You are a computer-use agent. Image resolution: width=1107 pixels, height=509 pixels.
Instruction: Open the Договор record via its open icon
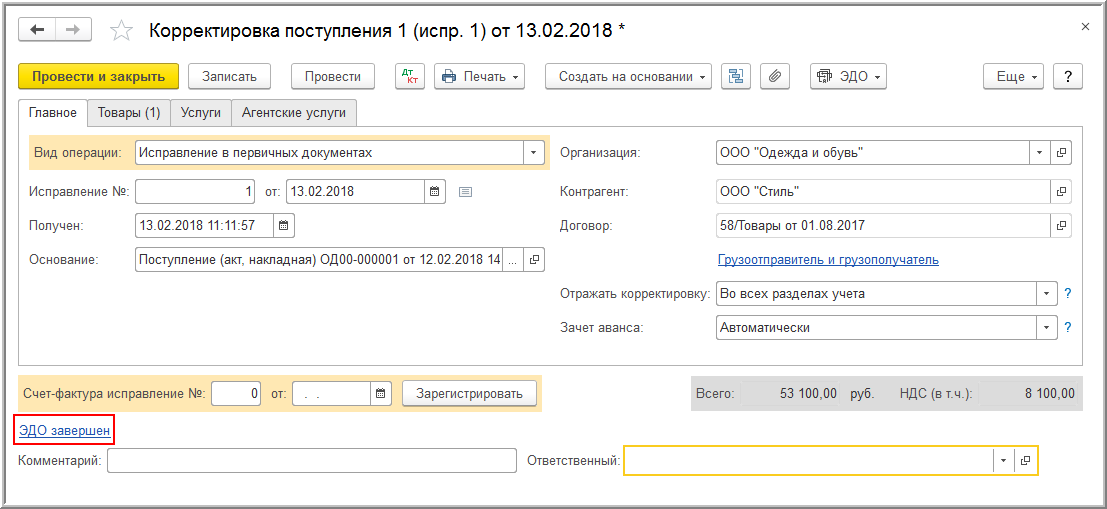1061,225
